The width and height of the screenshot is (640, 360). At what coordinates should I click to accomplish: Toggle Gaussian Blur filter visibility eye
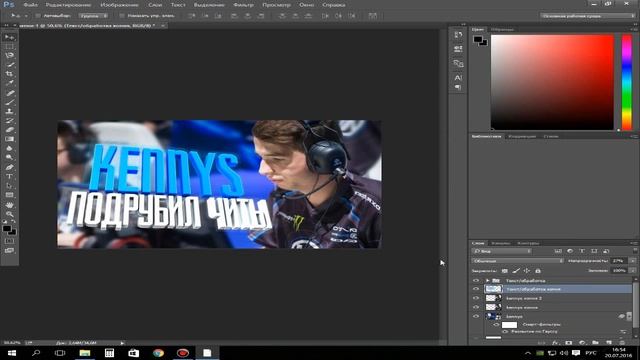coord(505,332)
